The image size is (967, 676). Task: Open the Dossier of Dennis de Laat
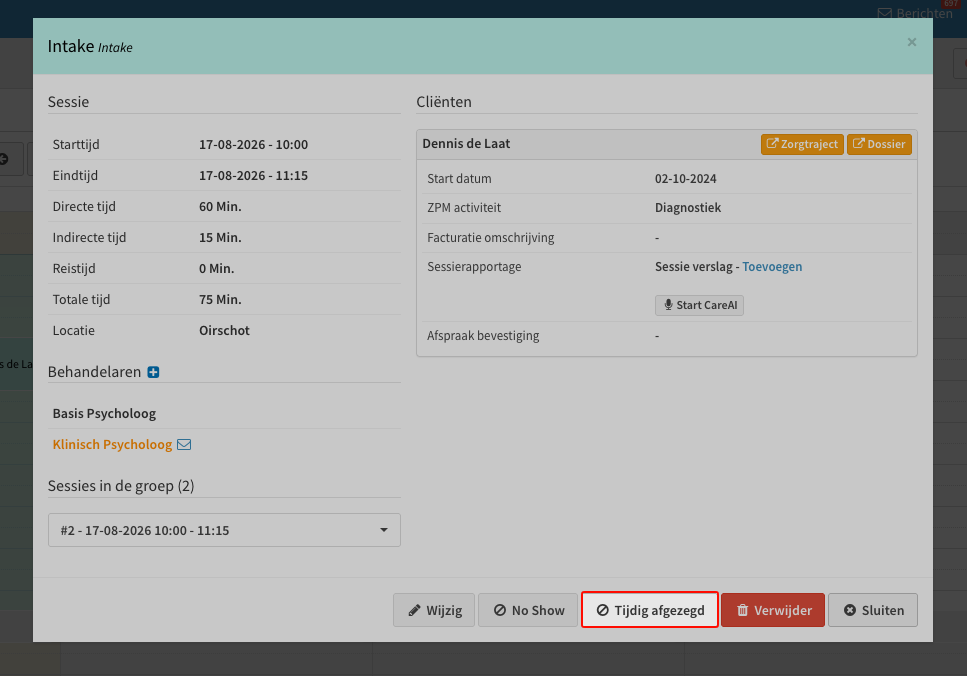coord(879,144)
